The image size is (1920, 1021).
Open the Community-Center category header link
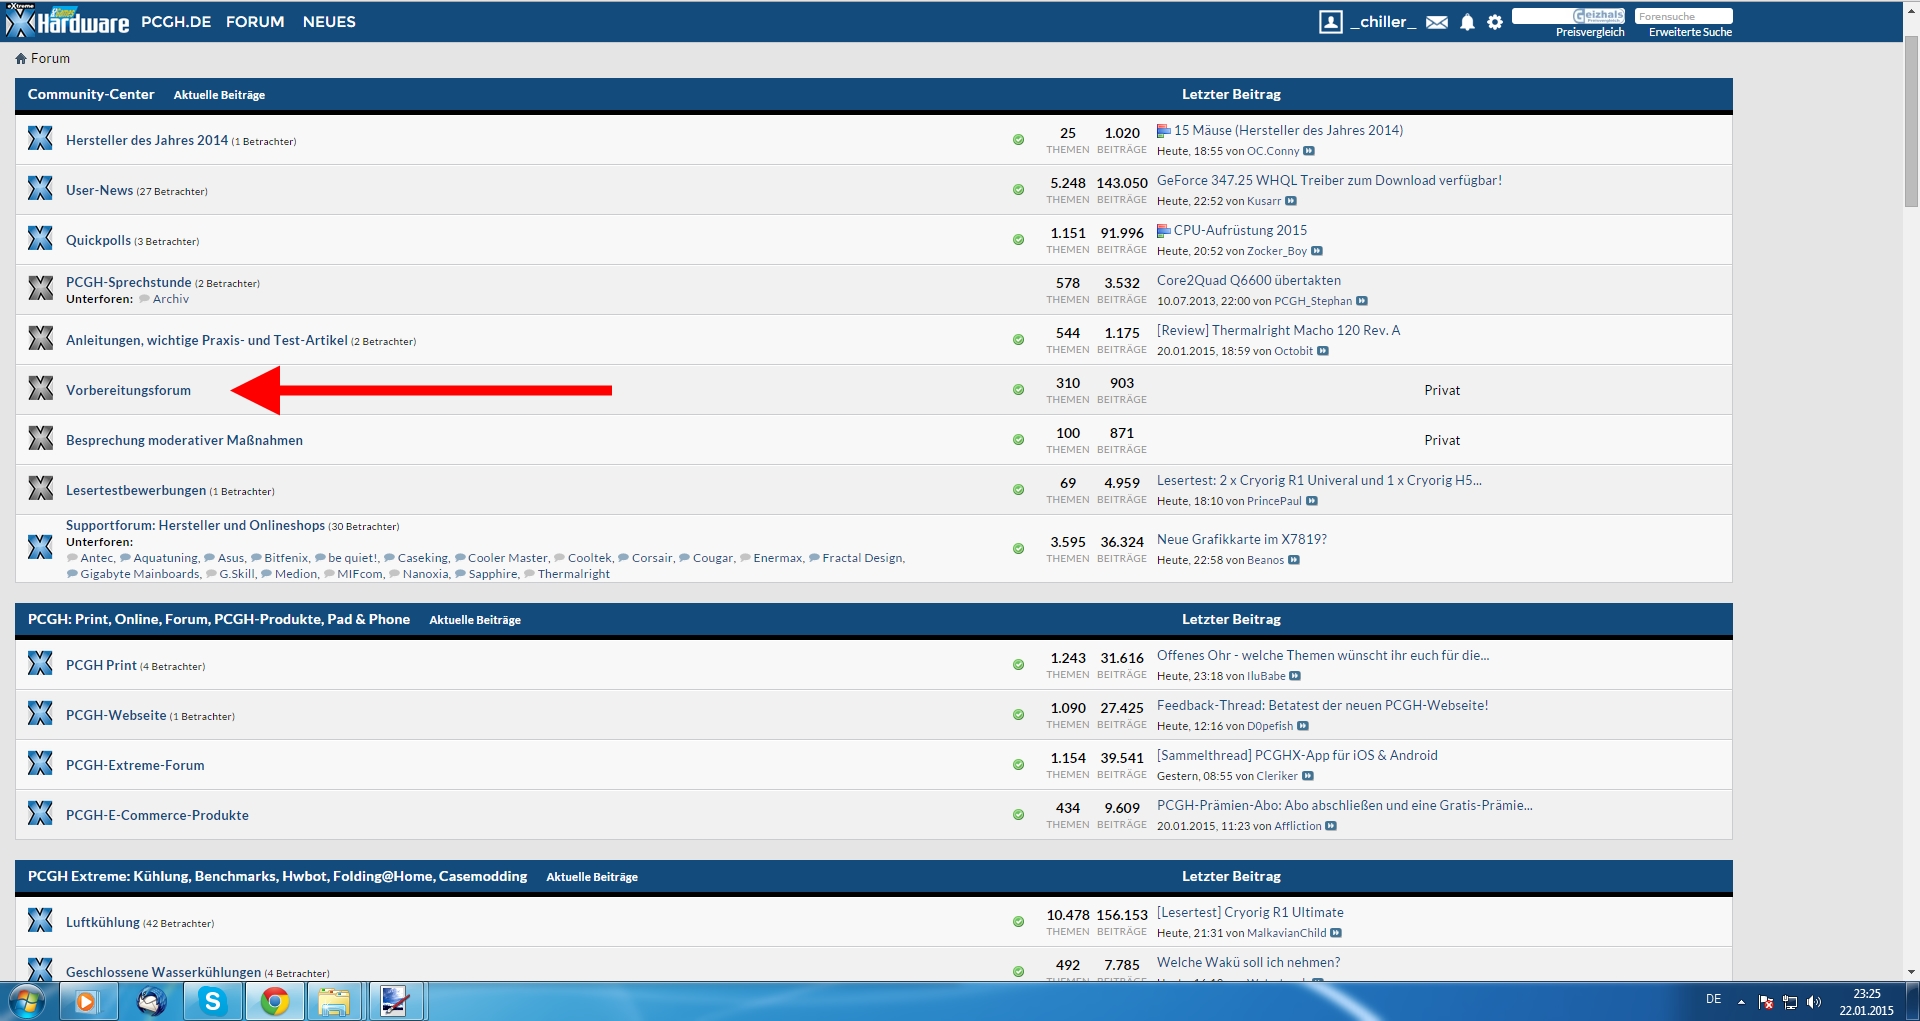91,94
